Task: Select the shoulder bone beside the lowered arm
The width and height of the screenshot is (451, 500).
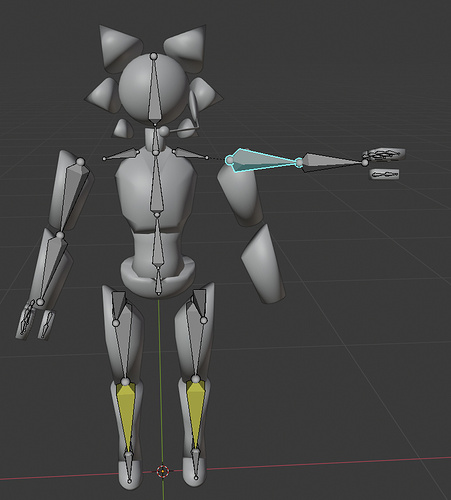Action: [x=122, y=154]
